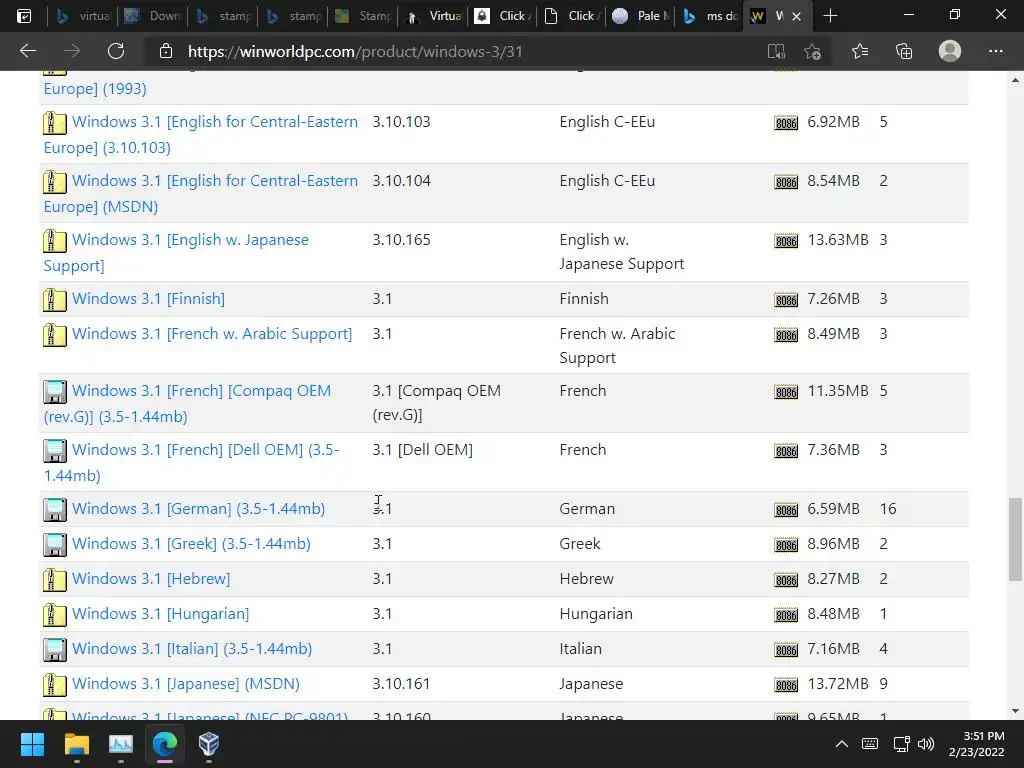Switch to the 'Pale M' tab
Viewport: 1024px width, 768px height.
click(642, 16)
